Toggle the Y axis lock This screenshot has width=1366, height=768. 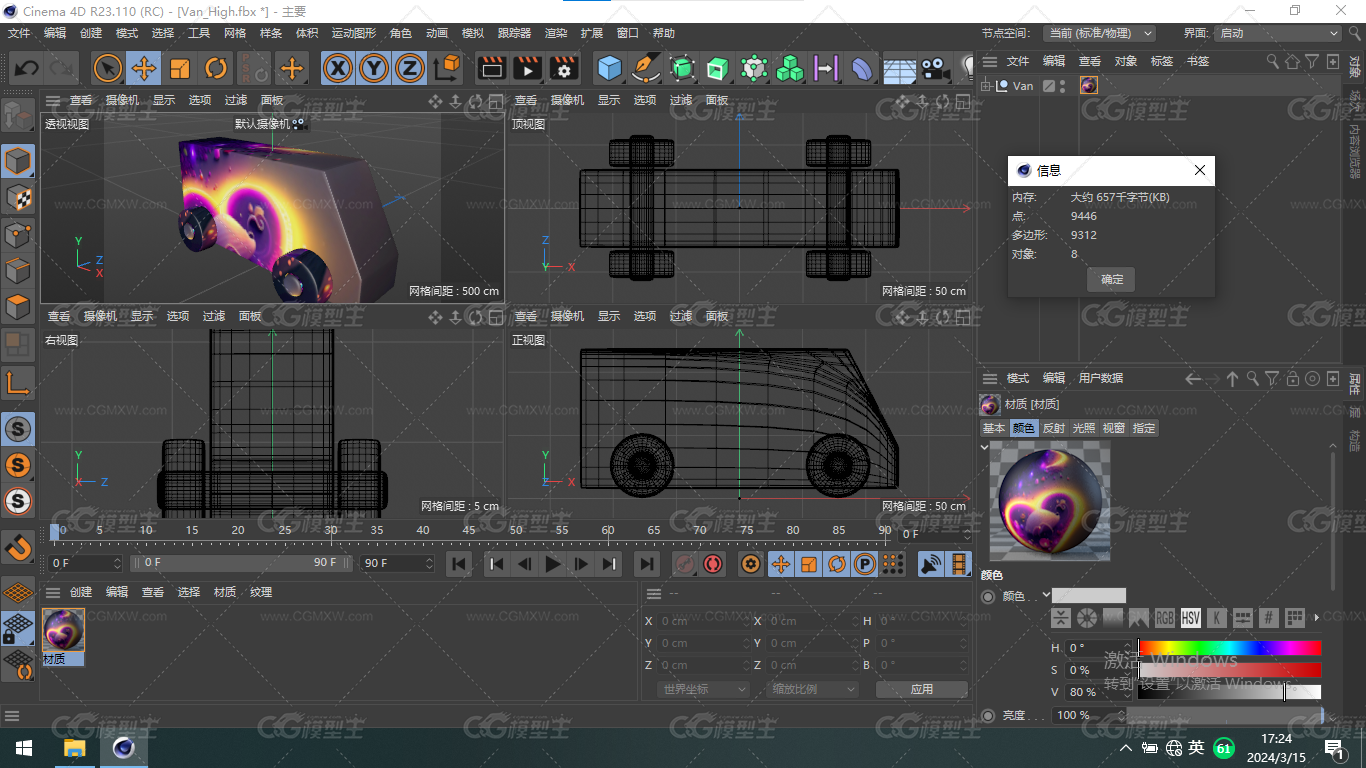click(374, 68)
